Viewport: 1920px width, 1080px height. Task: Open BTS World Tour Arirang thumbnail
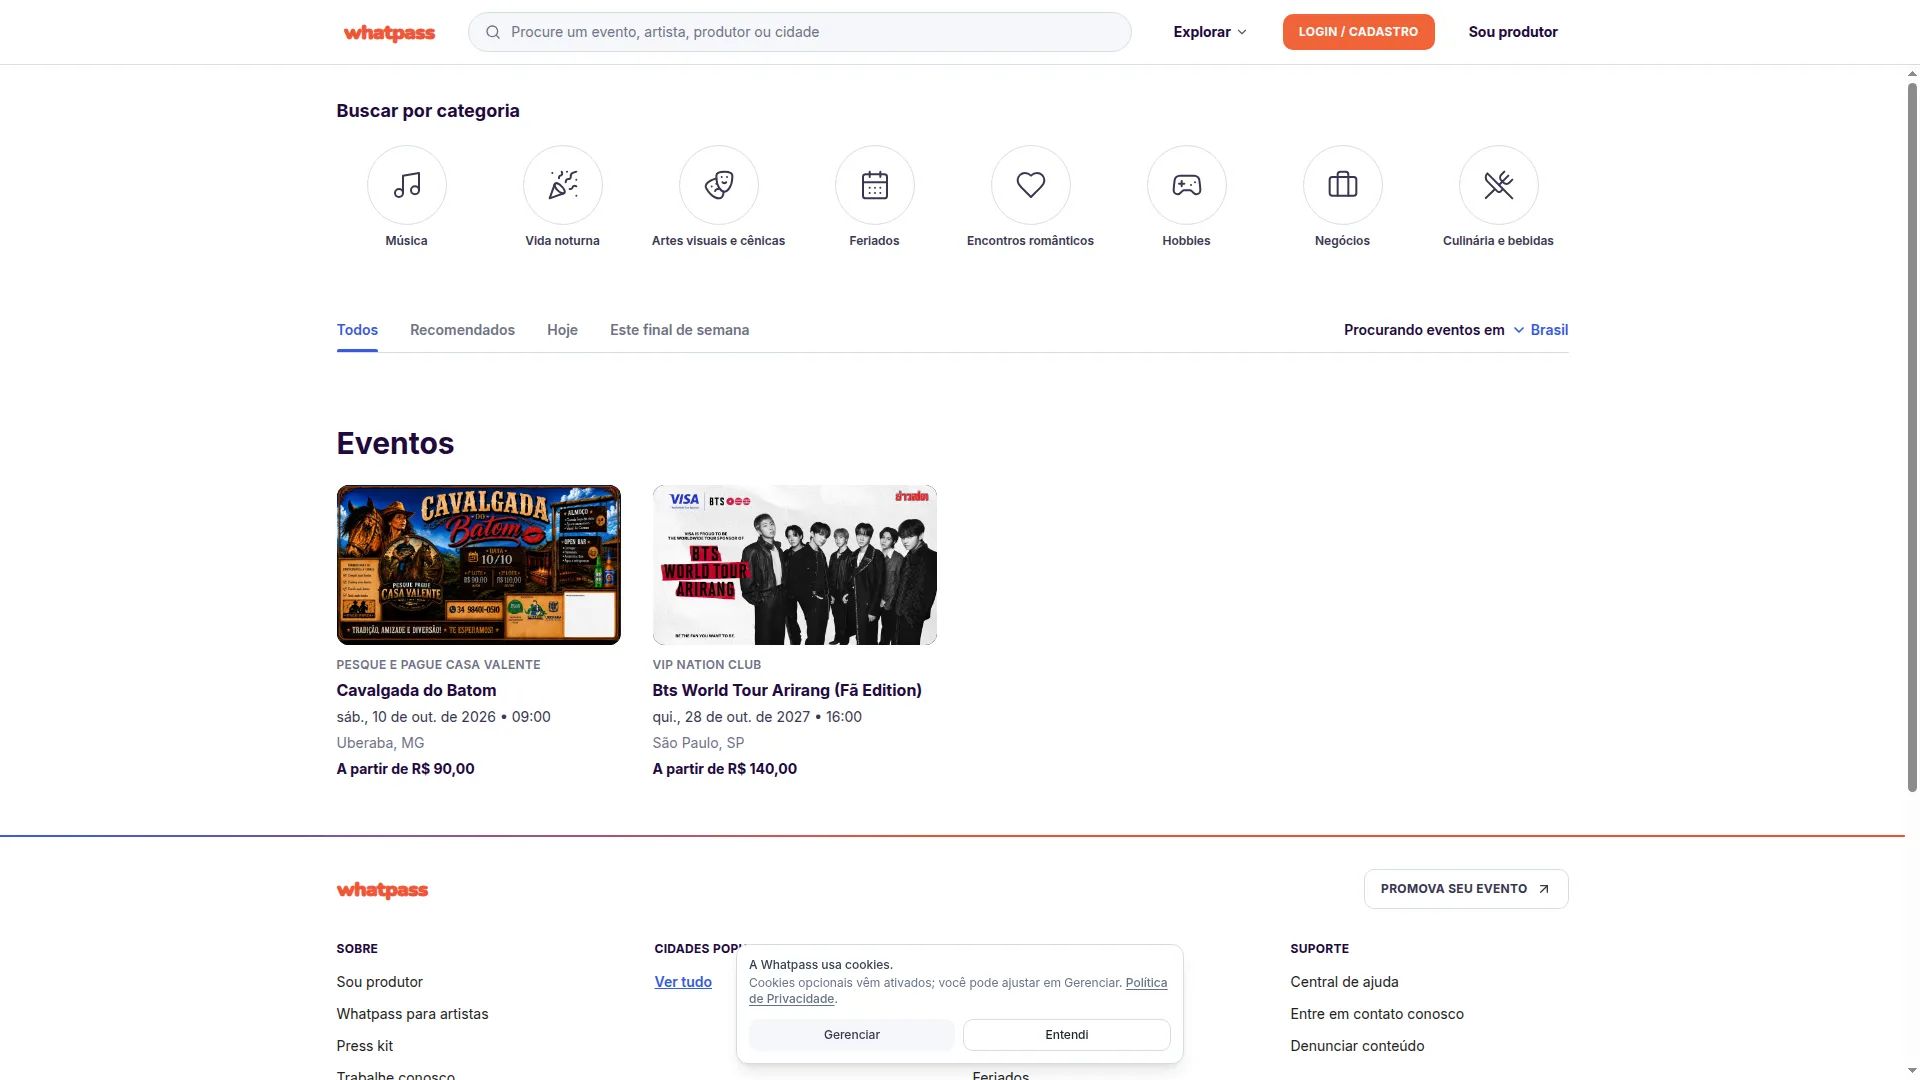pyautogui.click(x=794, y=565)
